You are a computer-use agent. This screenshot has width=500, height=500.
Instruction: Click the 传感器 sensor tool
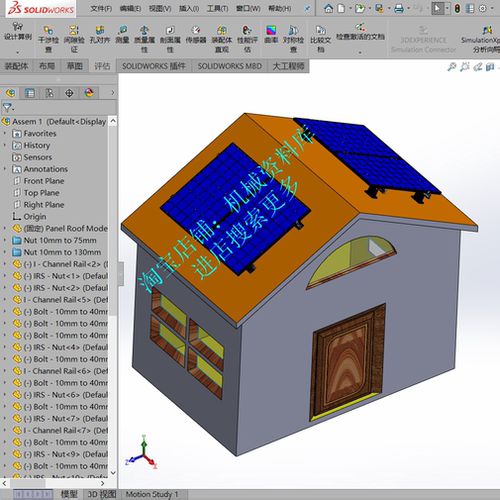(196, 35)
